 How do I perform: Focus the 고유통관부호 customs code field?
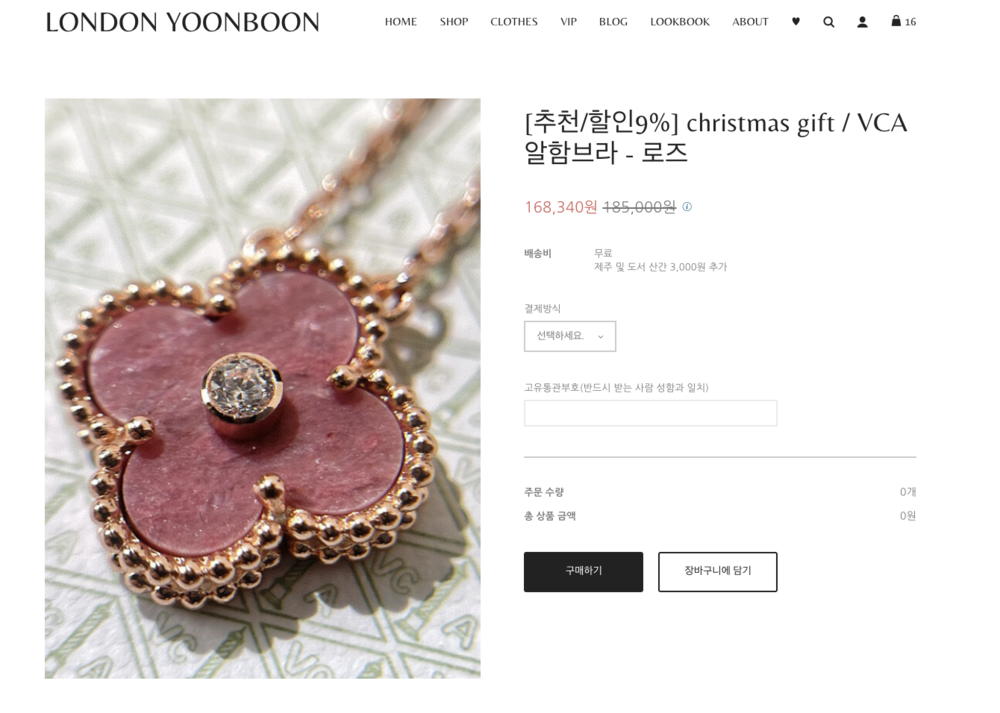651,413
